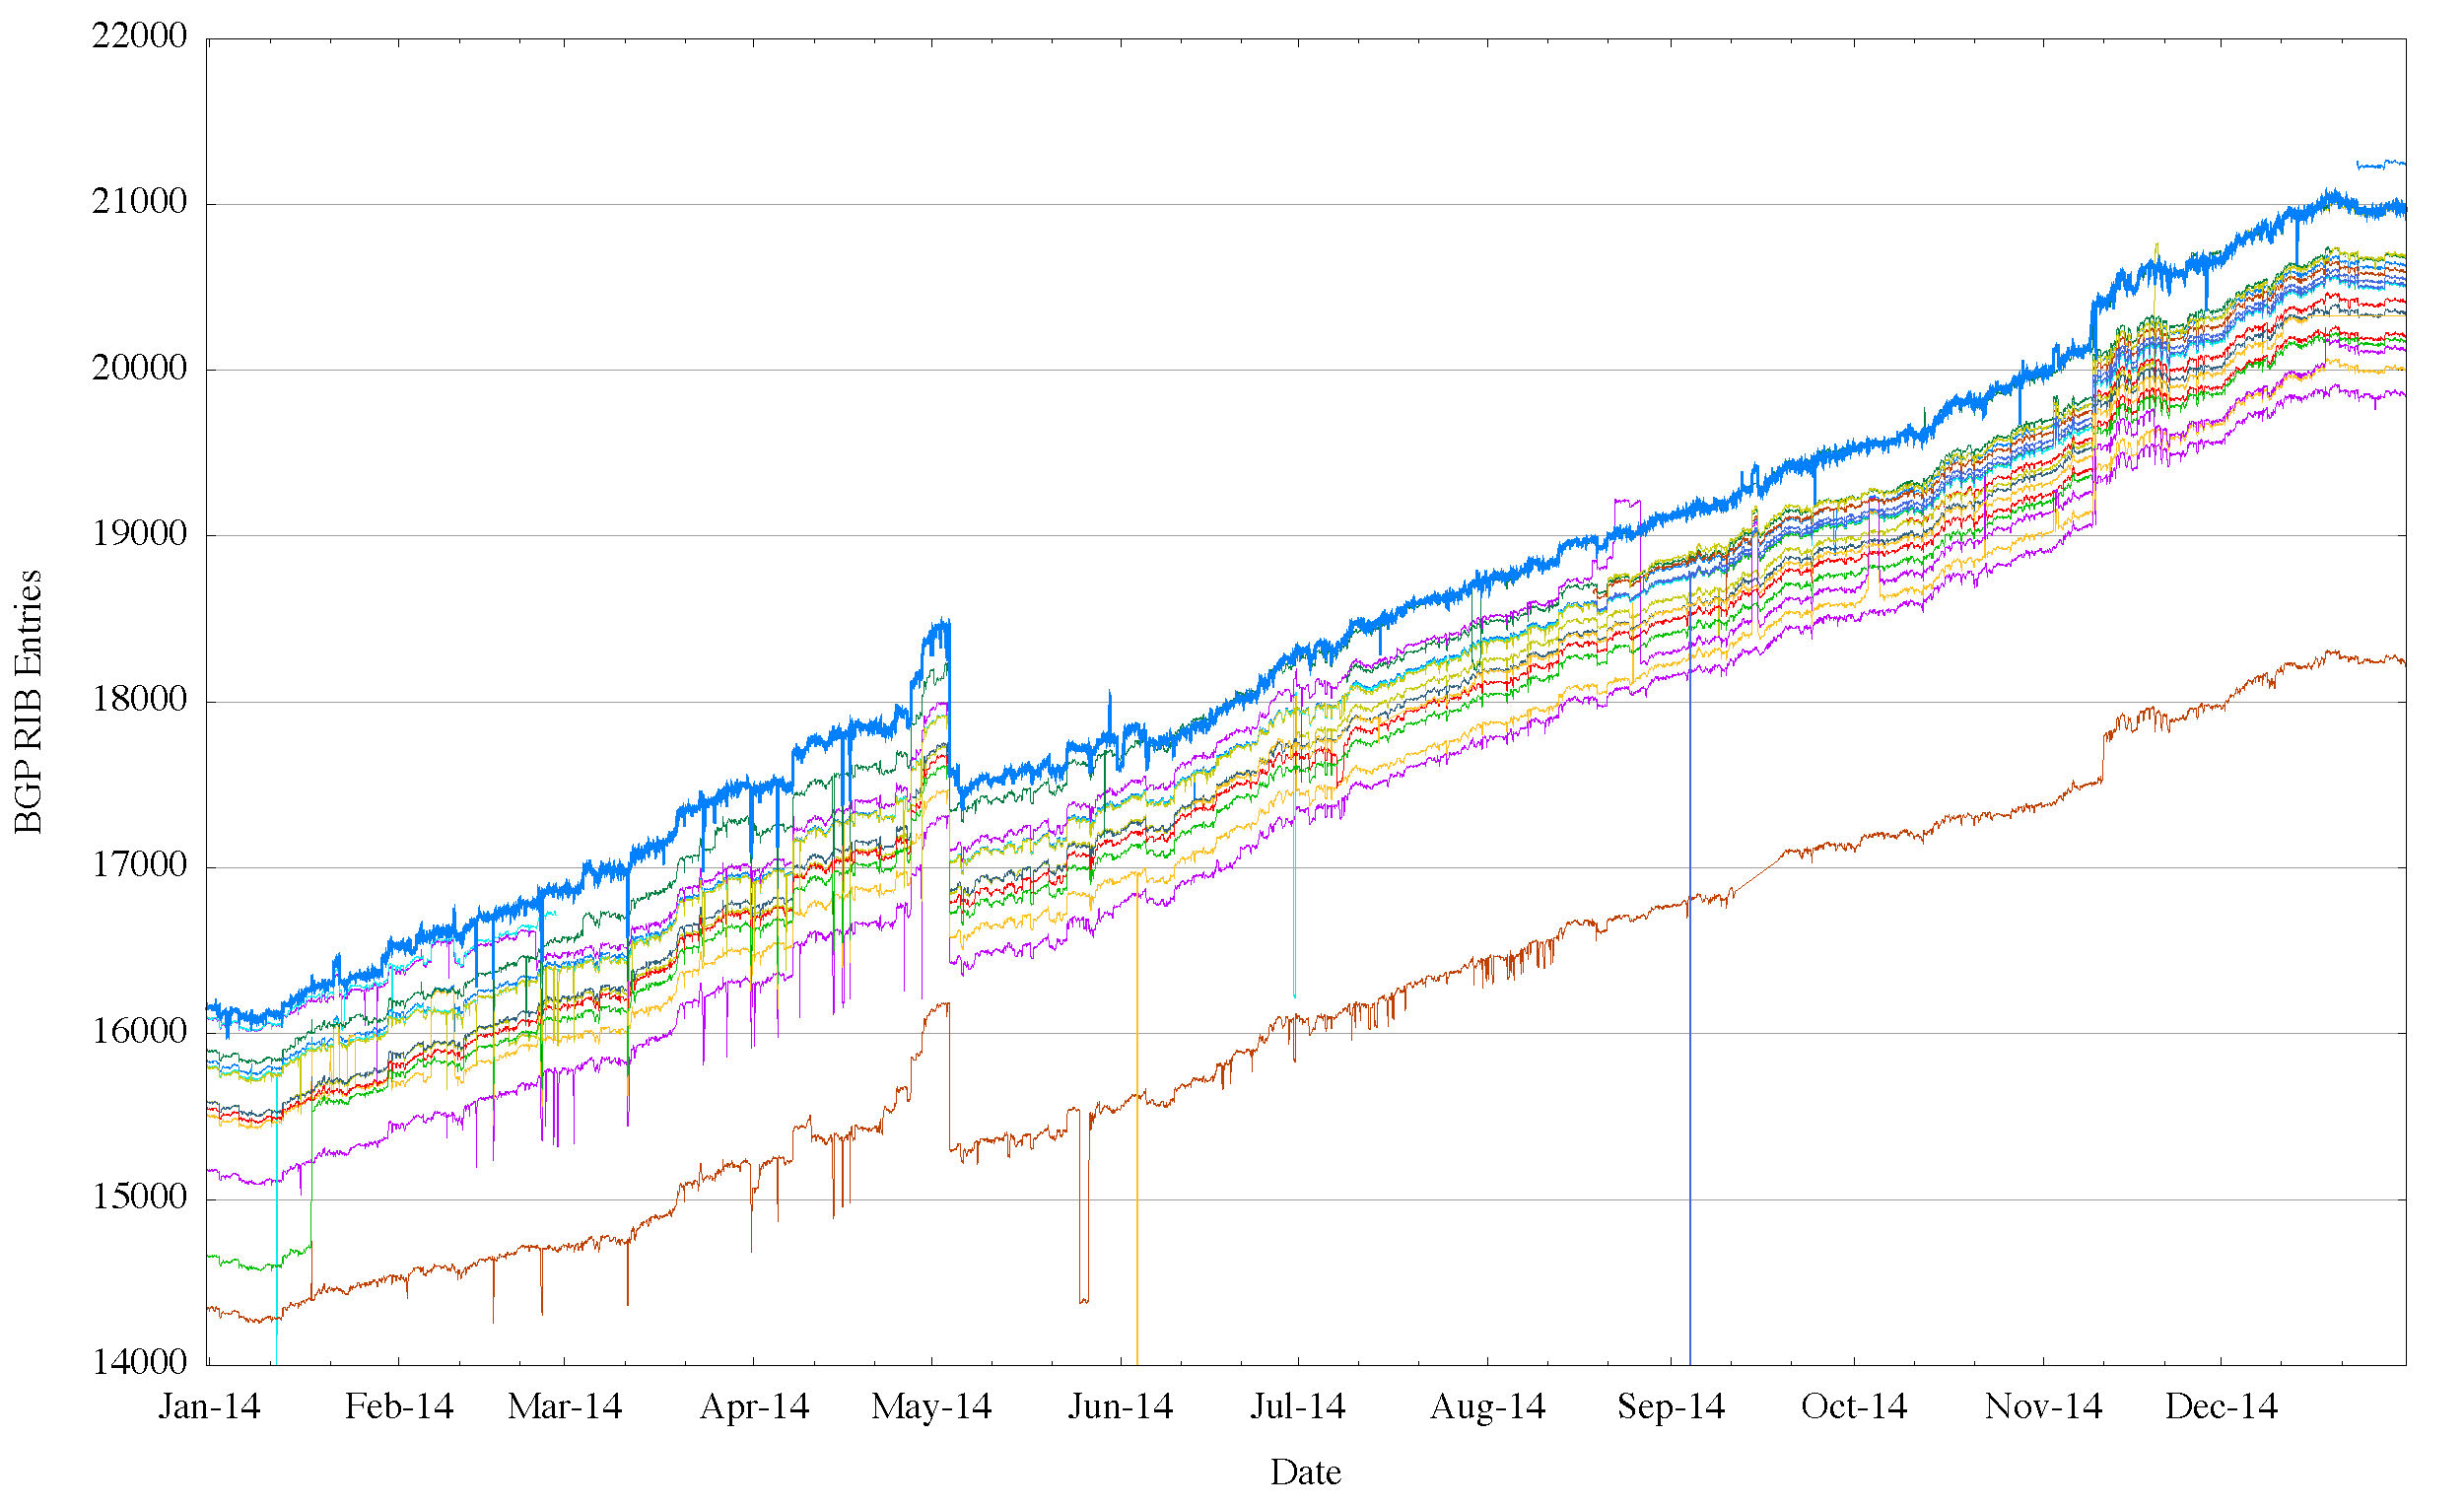Viewport: 2464px width, 1506px height.
Task: Click the 17000 y-axis tick label
Action: [139, 866]
